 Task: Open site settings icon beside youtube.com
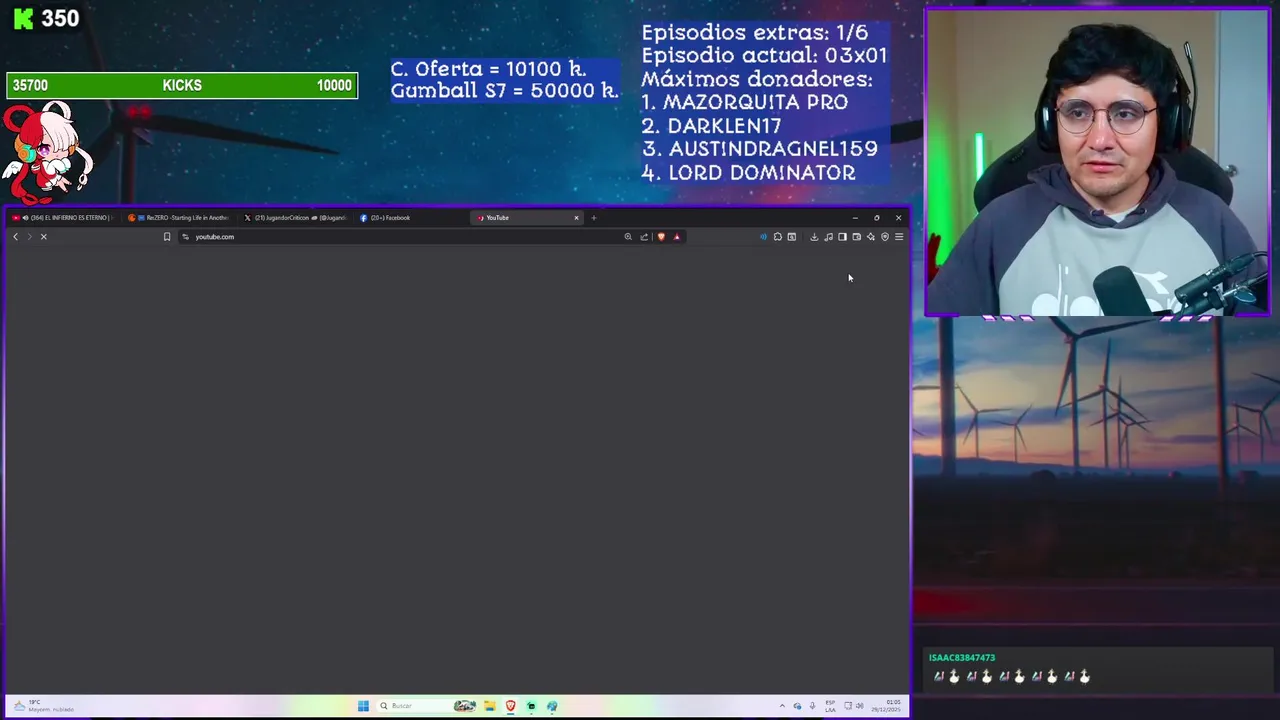[185, 237]
